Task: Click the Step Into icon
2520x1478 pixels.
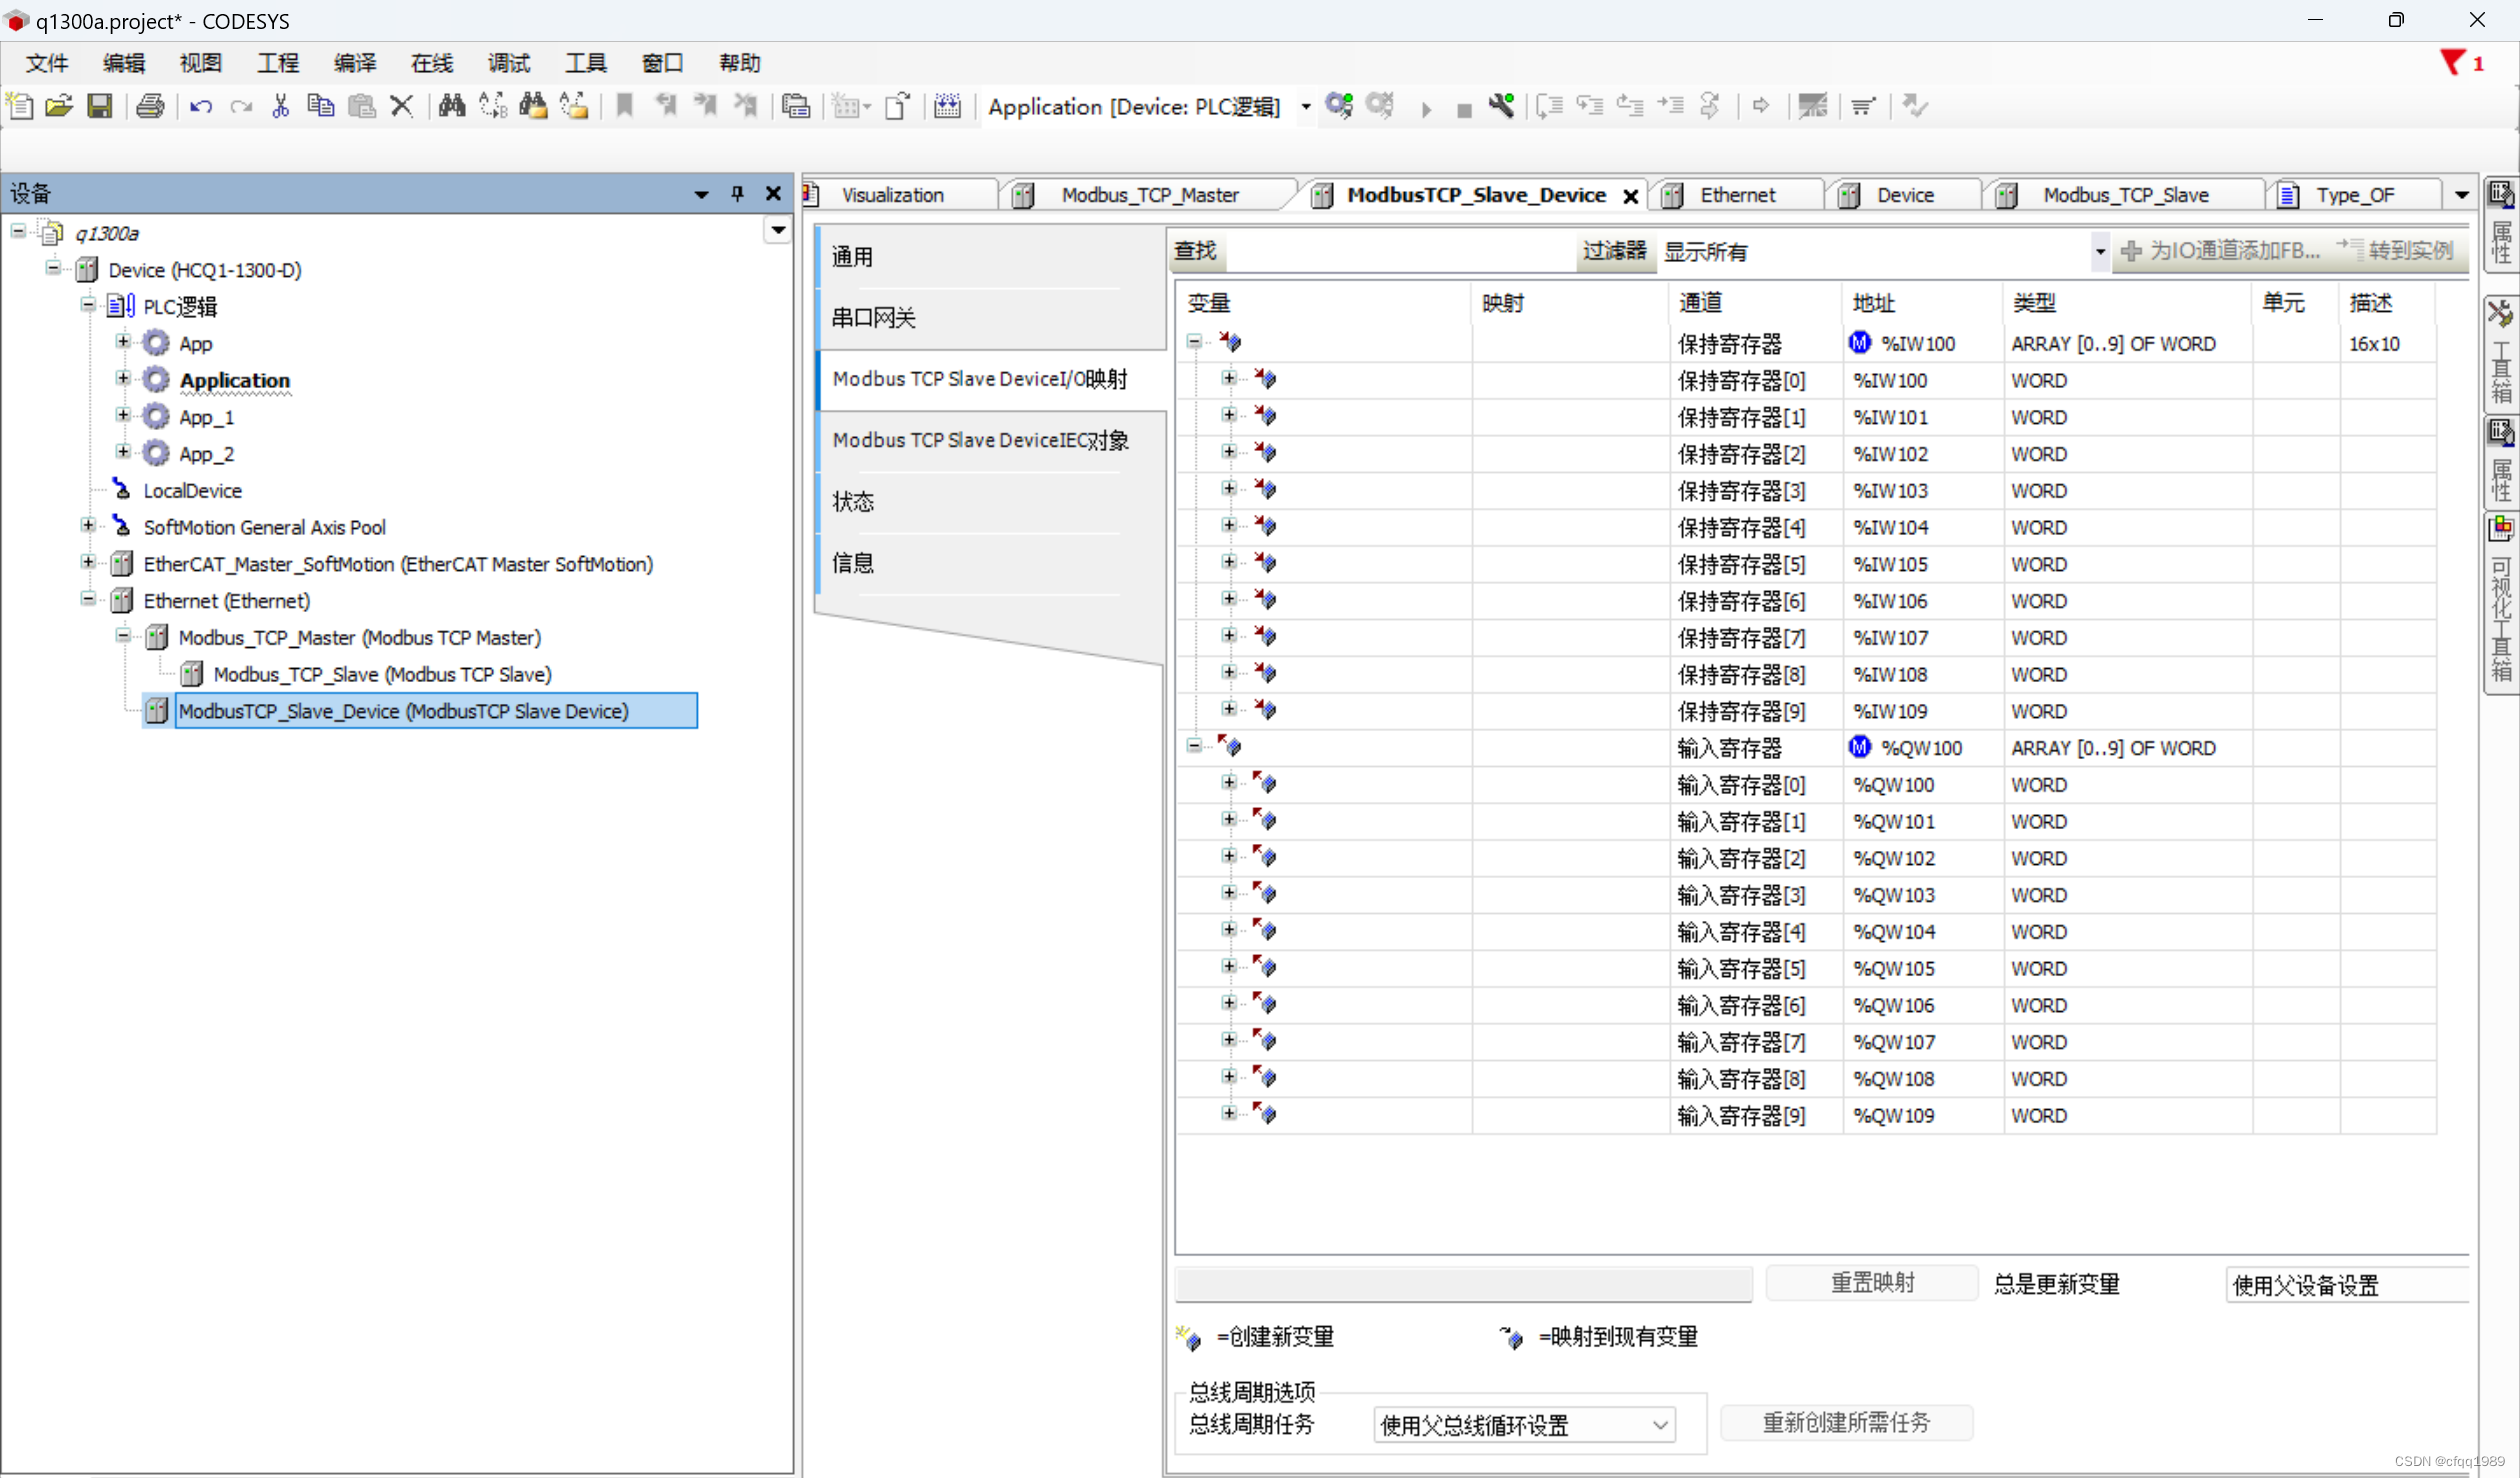Action: 1590,105
